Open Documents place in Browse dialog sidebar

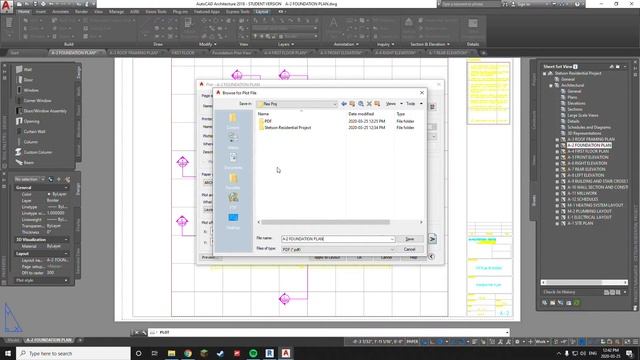point(233,160)
